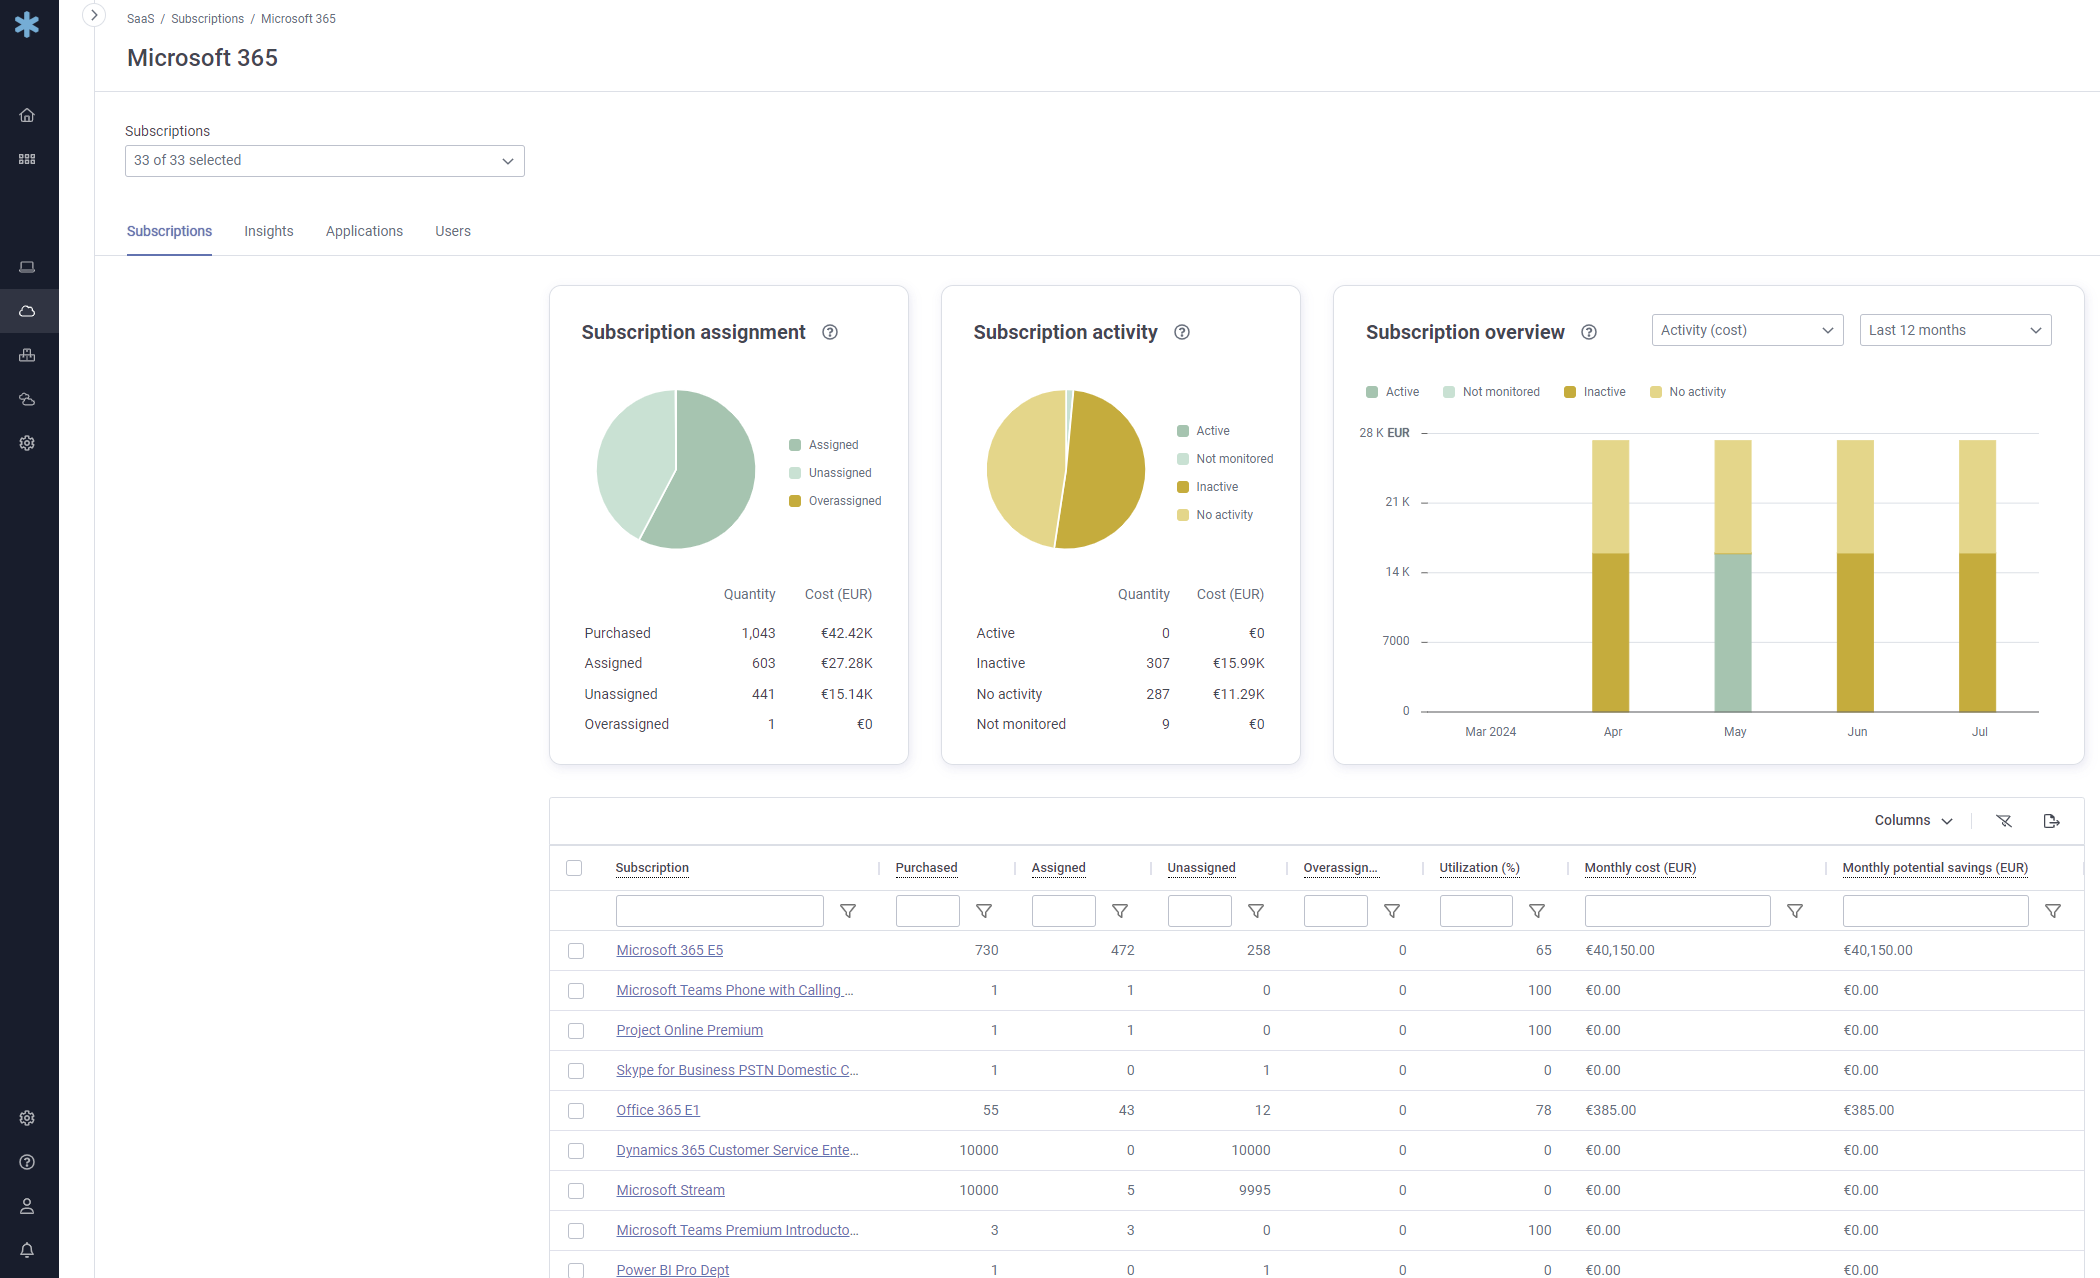The height and width of the screenshot is (1278, 2100).
Task: Click the asterisk logo in the sidebar
Action: 27,24
